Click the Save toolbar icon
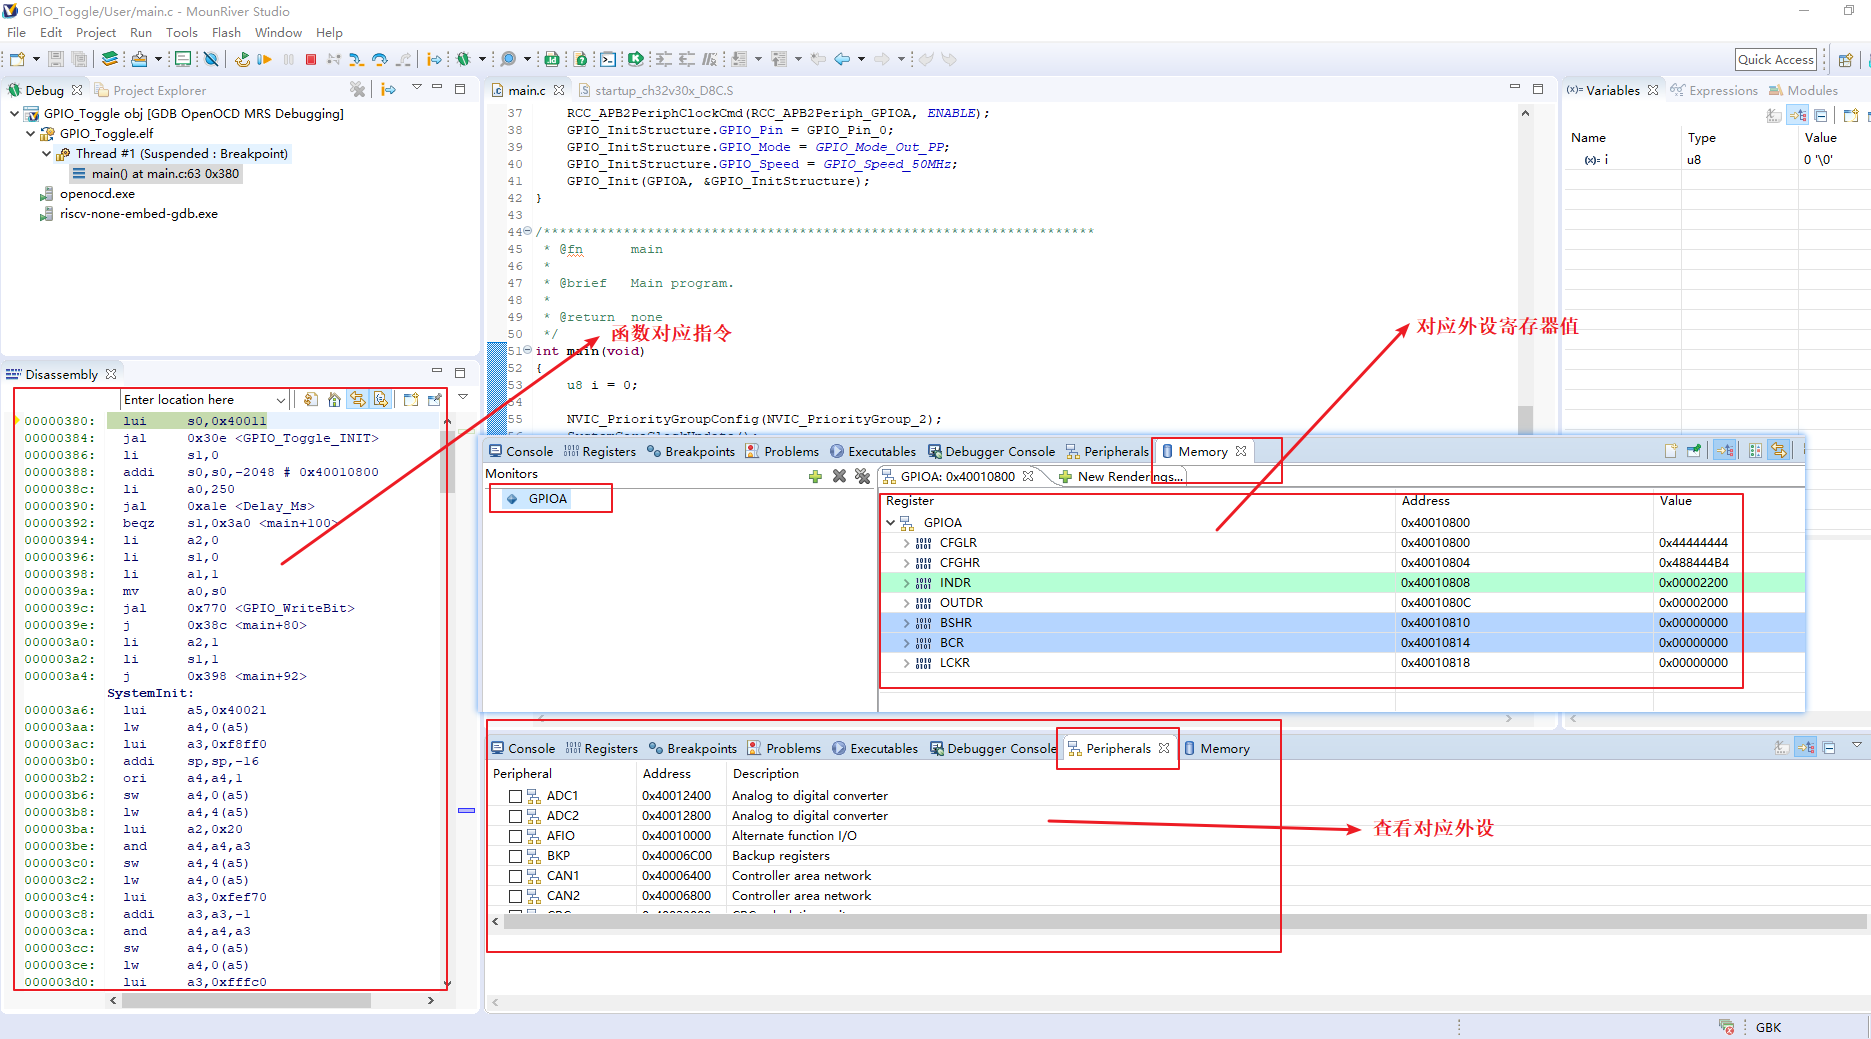The width and height of the screenshot is (1871, 1039). pos(56,59)
